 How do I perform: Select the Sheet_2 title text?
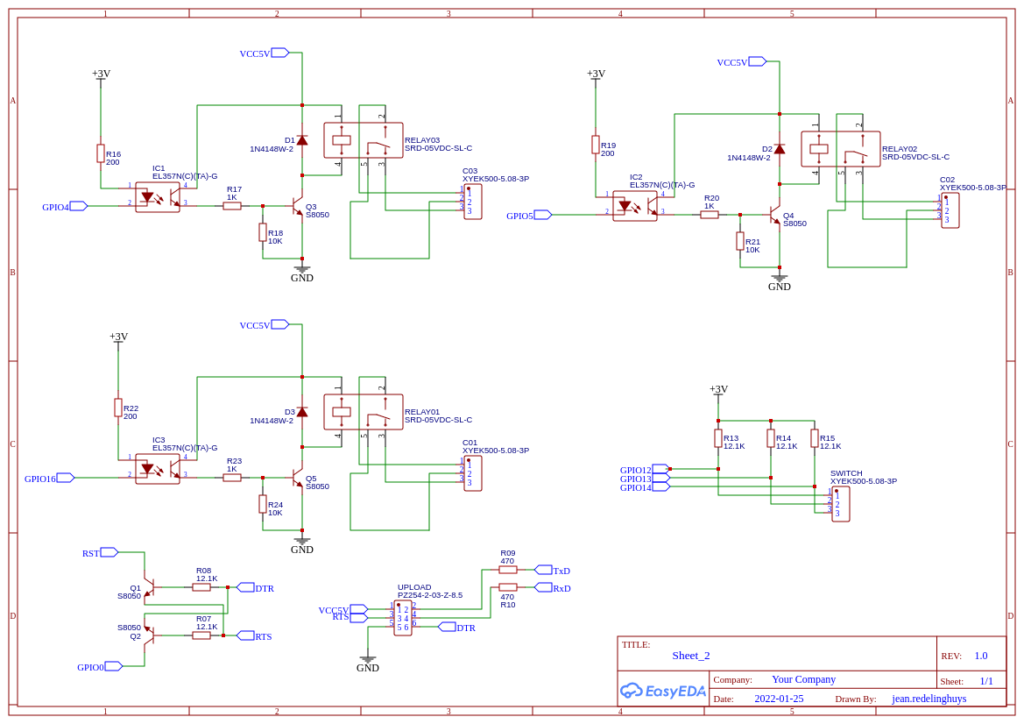pyautogui.click(x=691, y=656)
